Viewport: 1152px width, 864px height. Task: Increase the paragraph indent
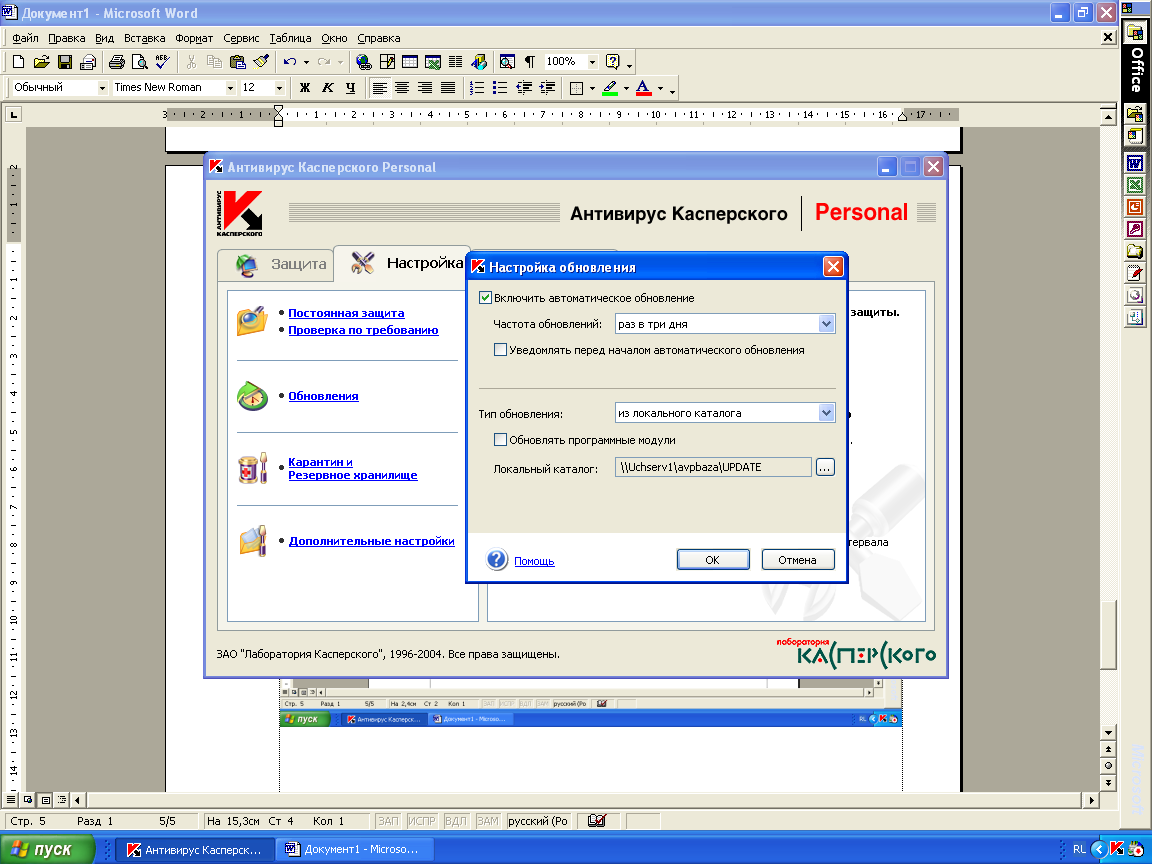(547, 87)
